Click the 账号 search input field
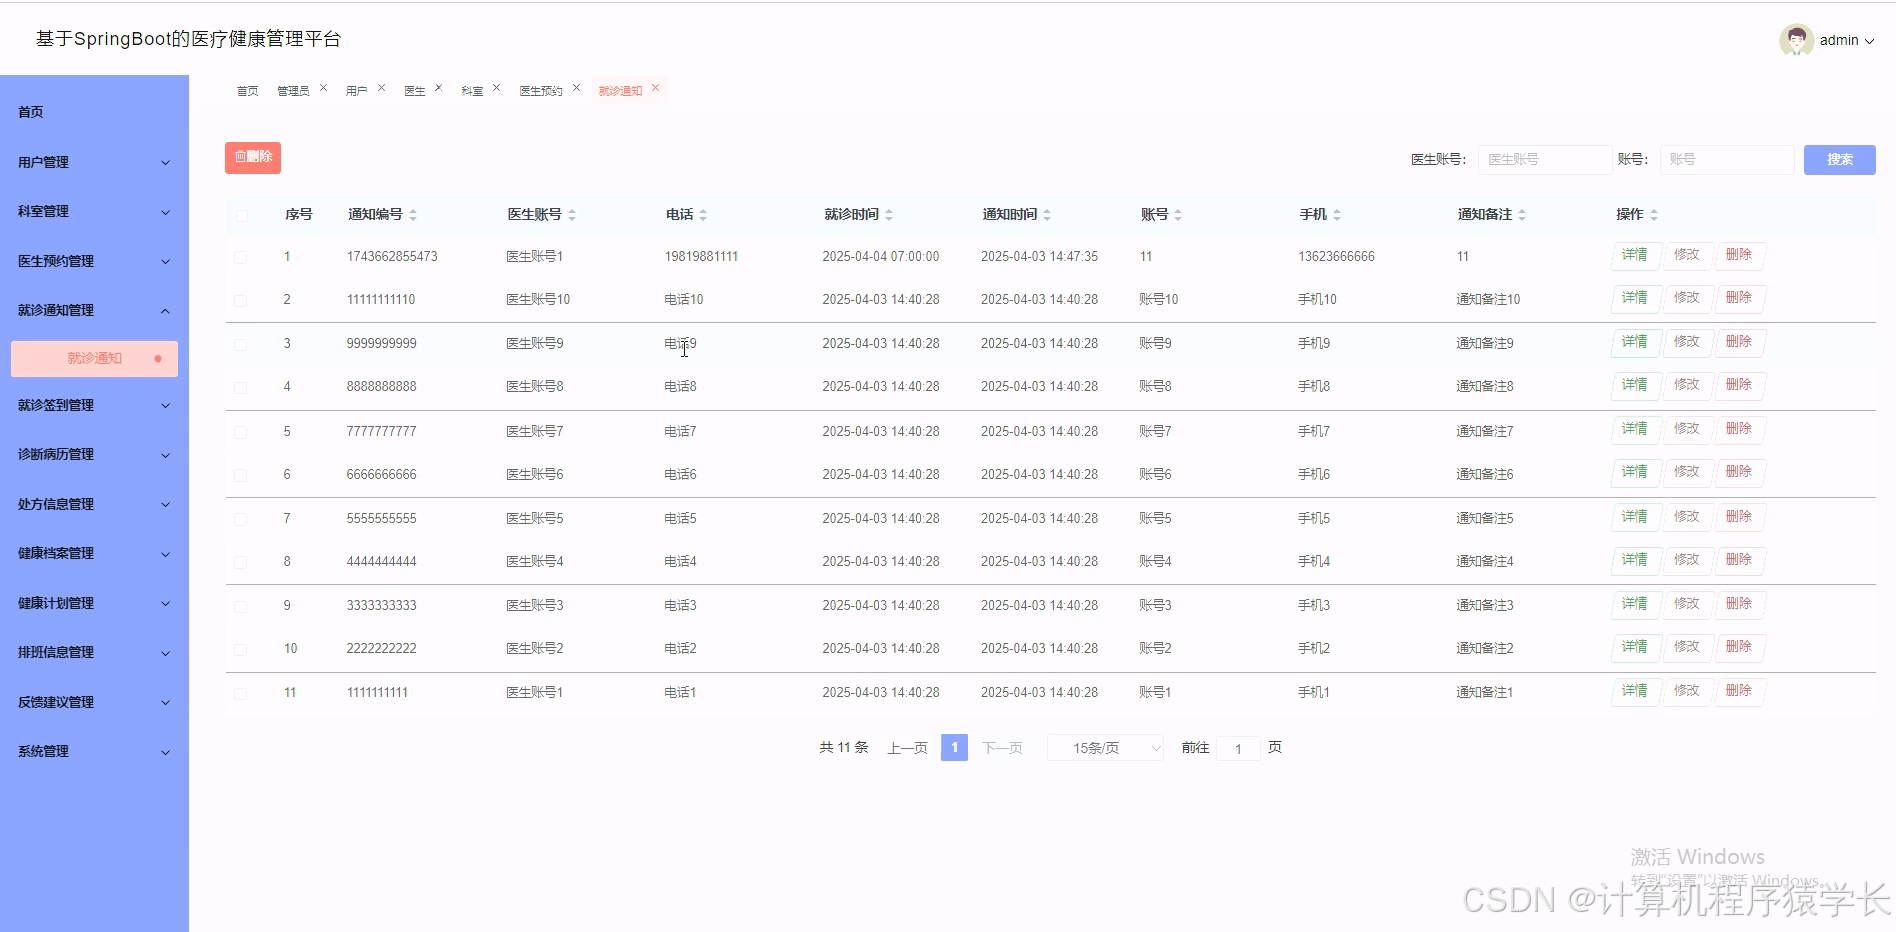Viewport: 1896px width, 932px height. (x=1727, y=159)
